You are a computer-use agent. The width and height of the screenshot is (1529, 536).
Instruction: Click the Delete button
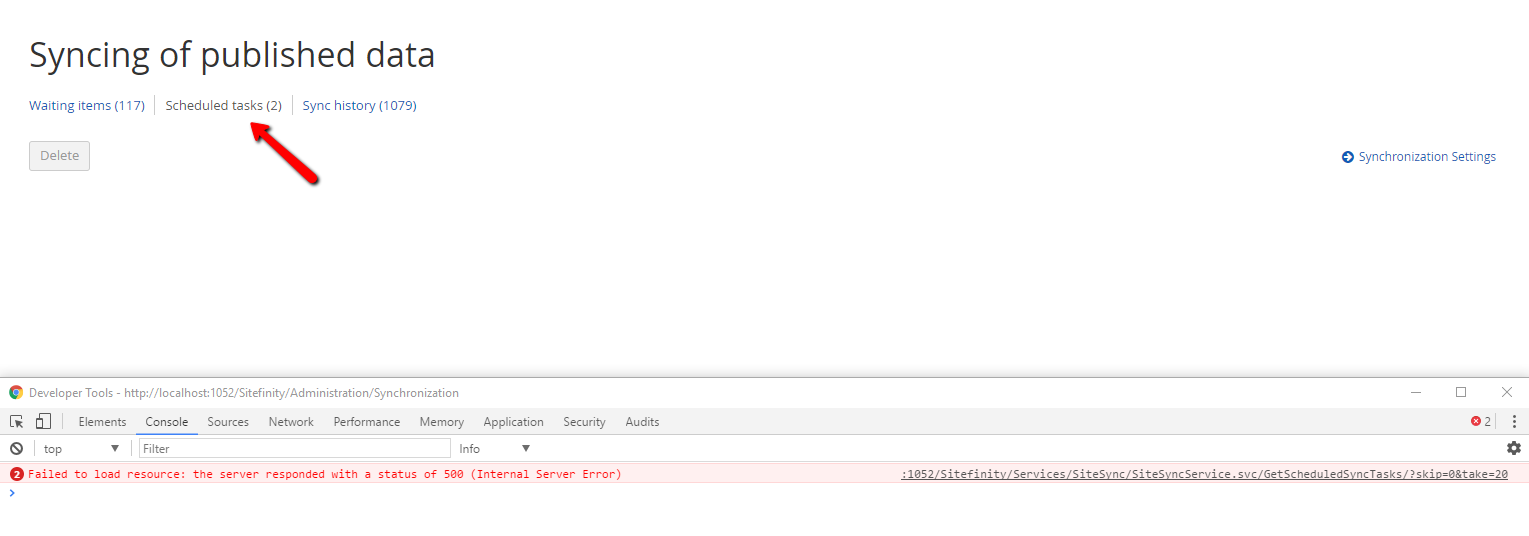[x=59, y=156]
